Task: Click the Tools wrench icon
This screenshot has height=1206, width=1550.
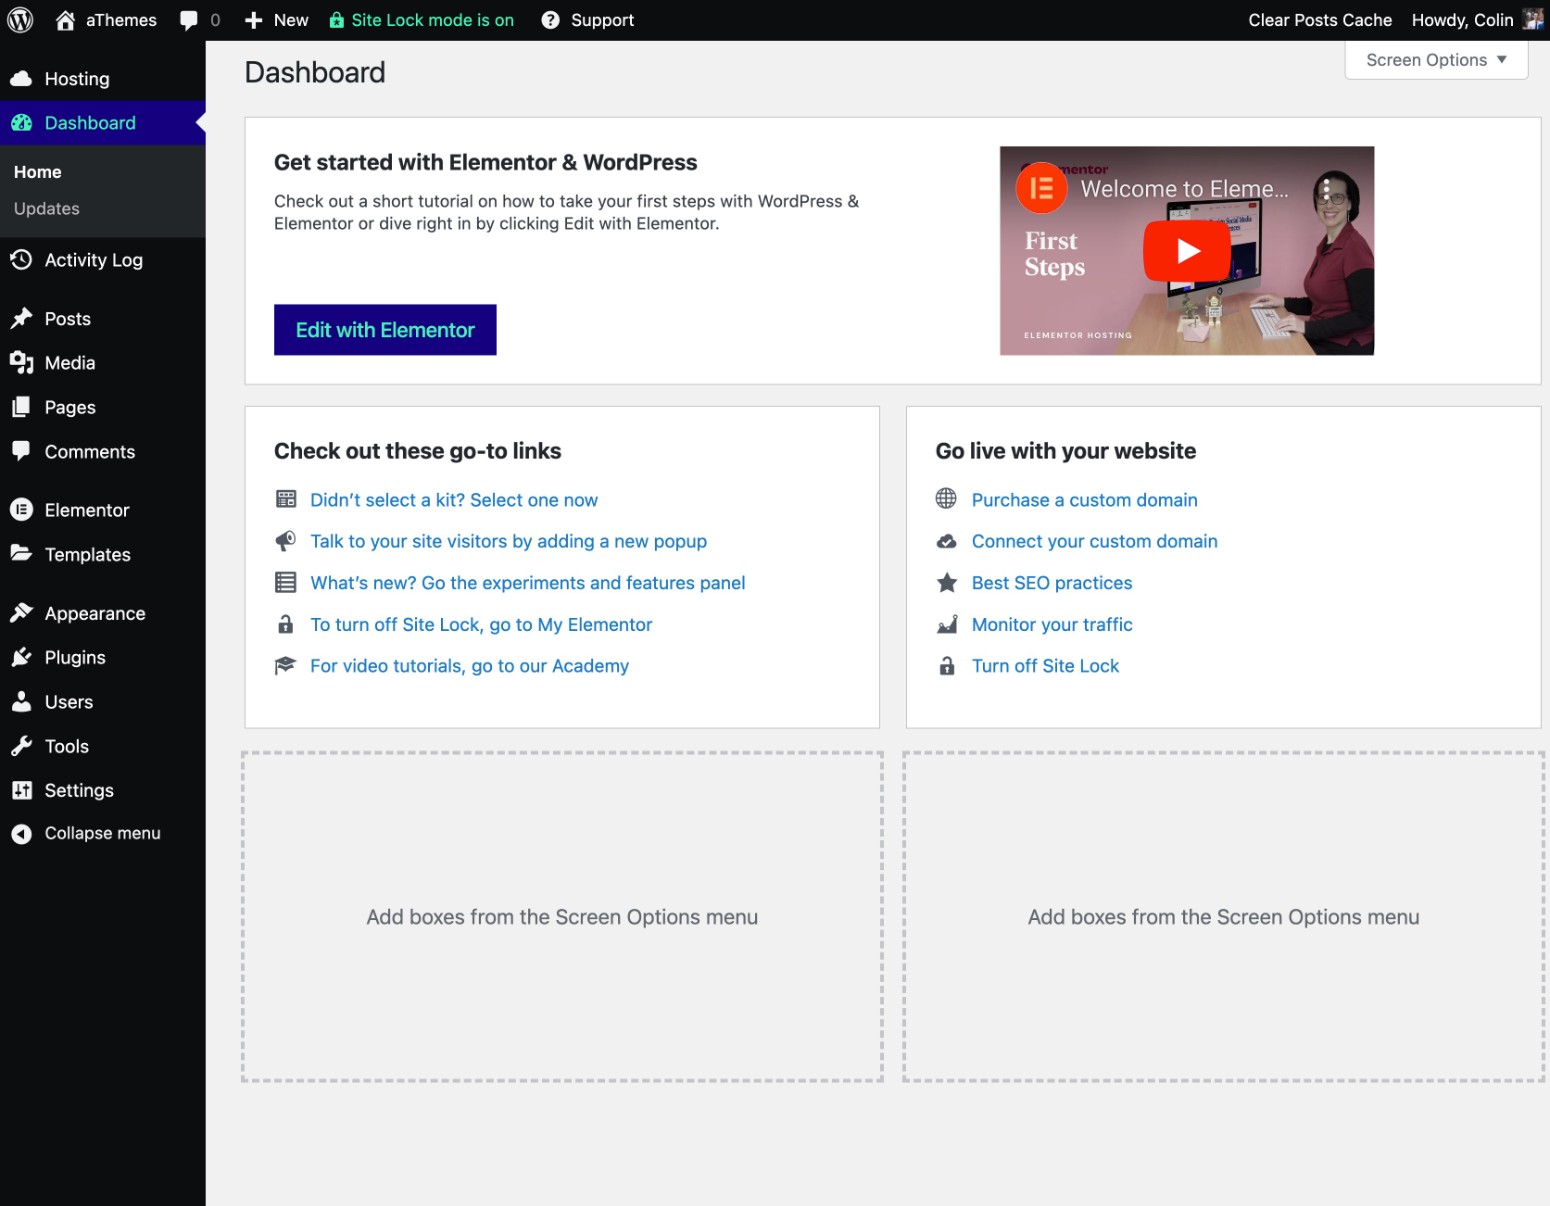Action: tap(21, 746)
